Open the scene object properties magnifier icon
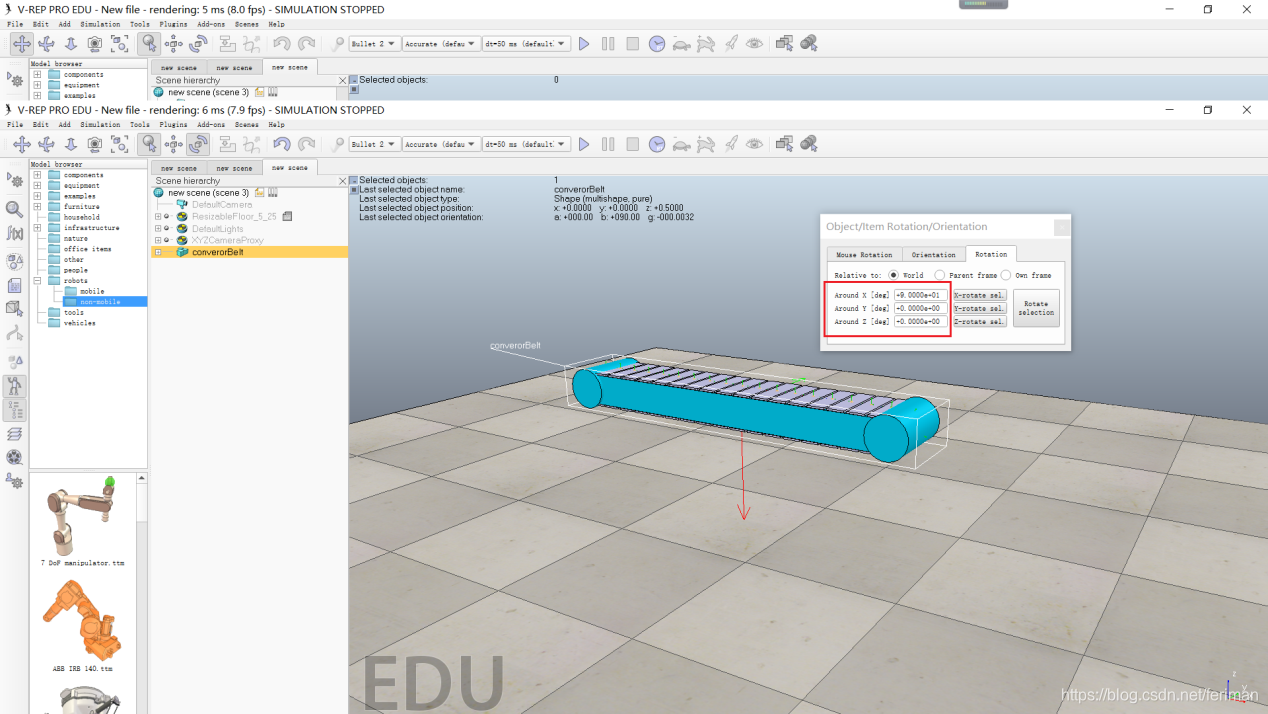 [x=14, y=209]
